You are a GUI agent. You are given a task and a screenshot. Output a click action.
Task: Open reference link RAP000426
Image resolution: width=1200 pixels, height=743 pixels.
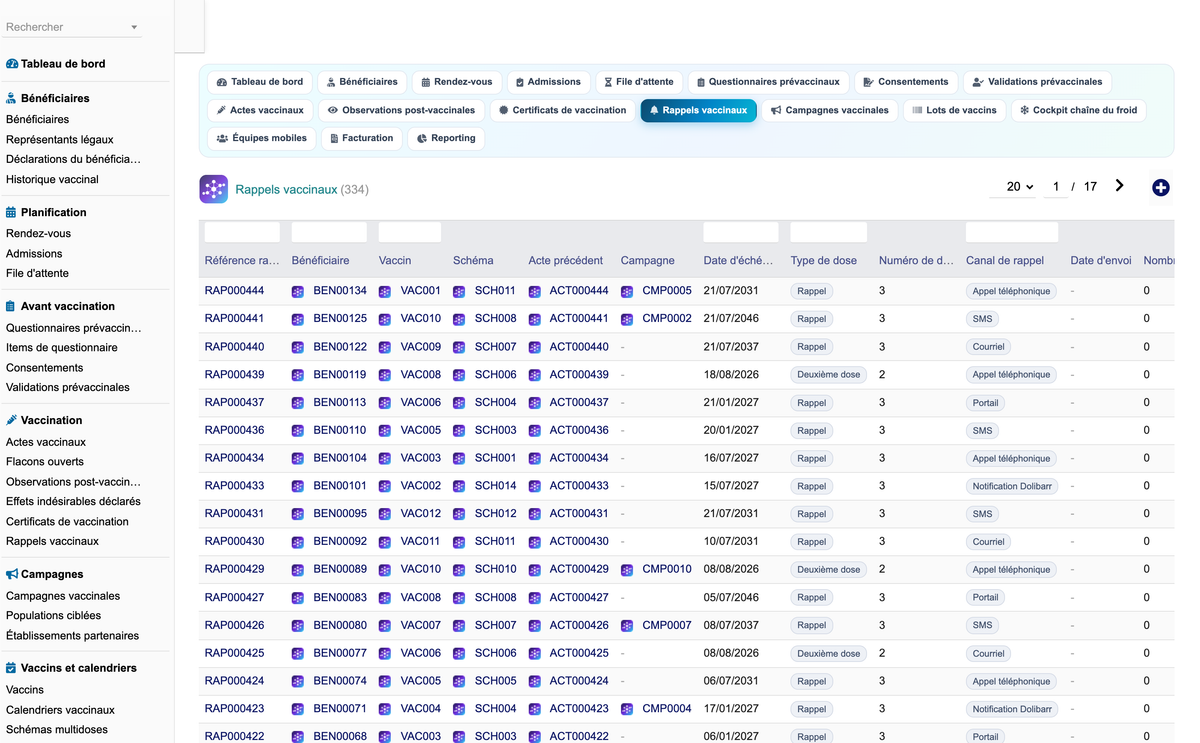[234, 625]
